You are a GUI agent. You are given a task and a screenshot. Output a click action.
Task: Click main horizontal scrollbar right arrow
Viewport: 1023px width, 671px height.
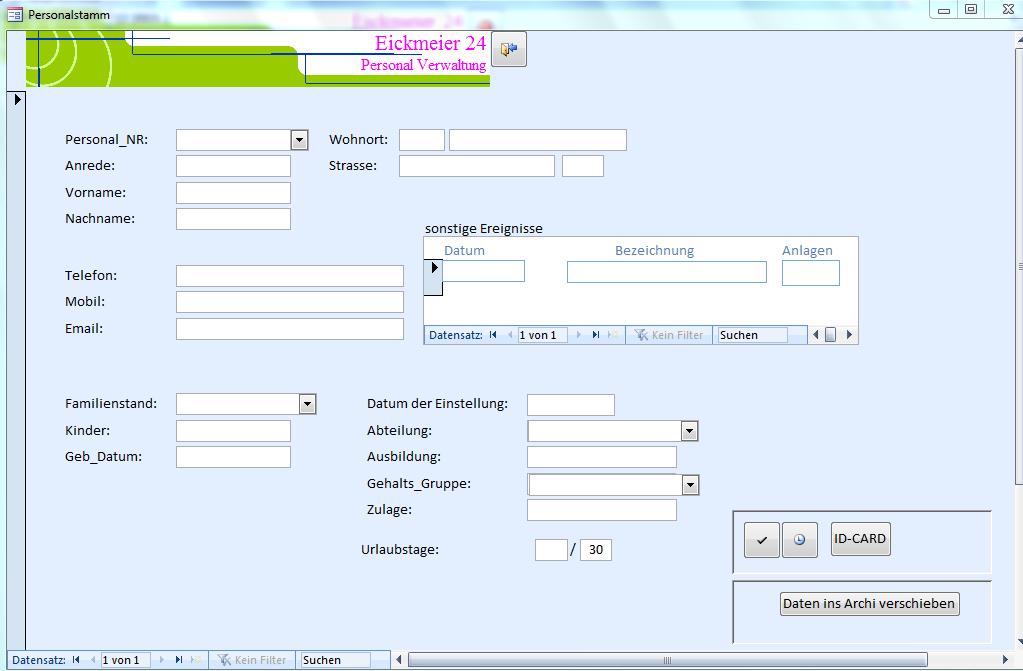(1005, 660)
